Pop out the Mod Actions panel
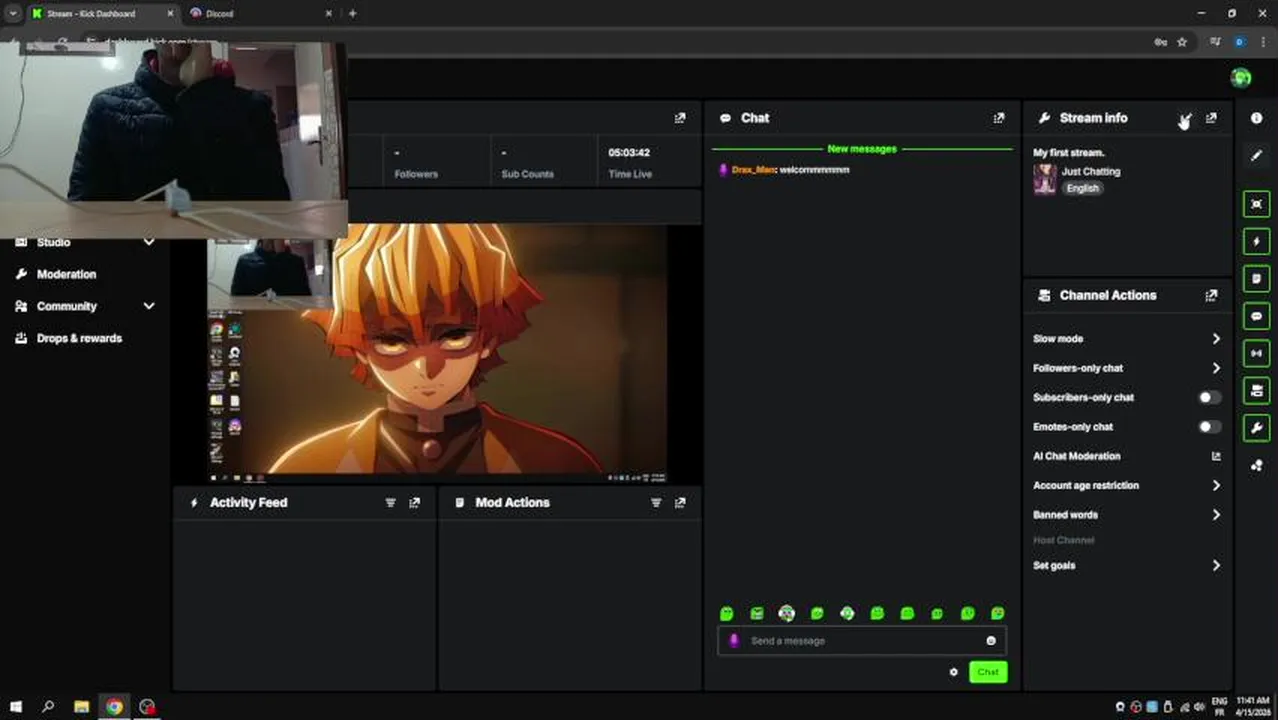Screen dimensions: 1278x720 tap(680, 503)
